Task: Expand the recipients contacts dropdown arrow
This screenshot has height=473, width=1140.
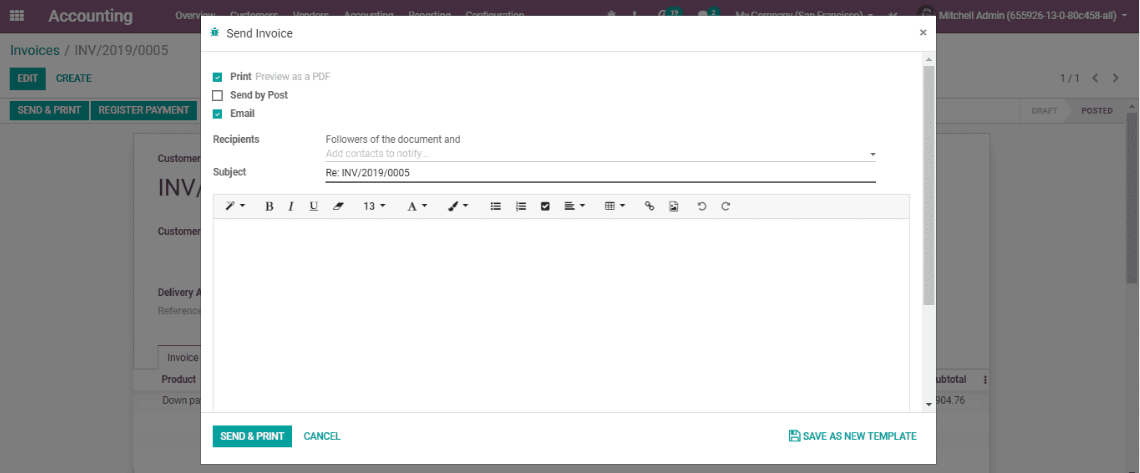Action: click(872, 155)
